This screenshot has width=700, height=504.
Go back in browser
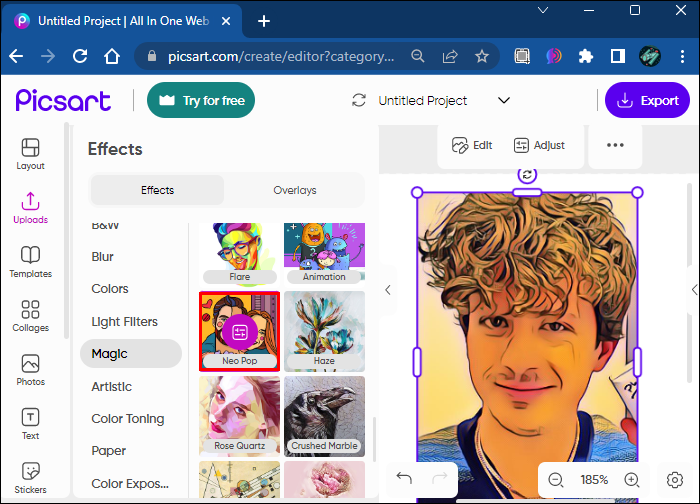pyautogui.click(x=17, y=56)
